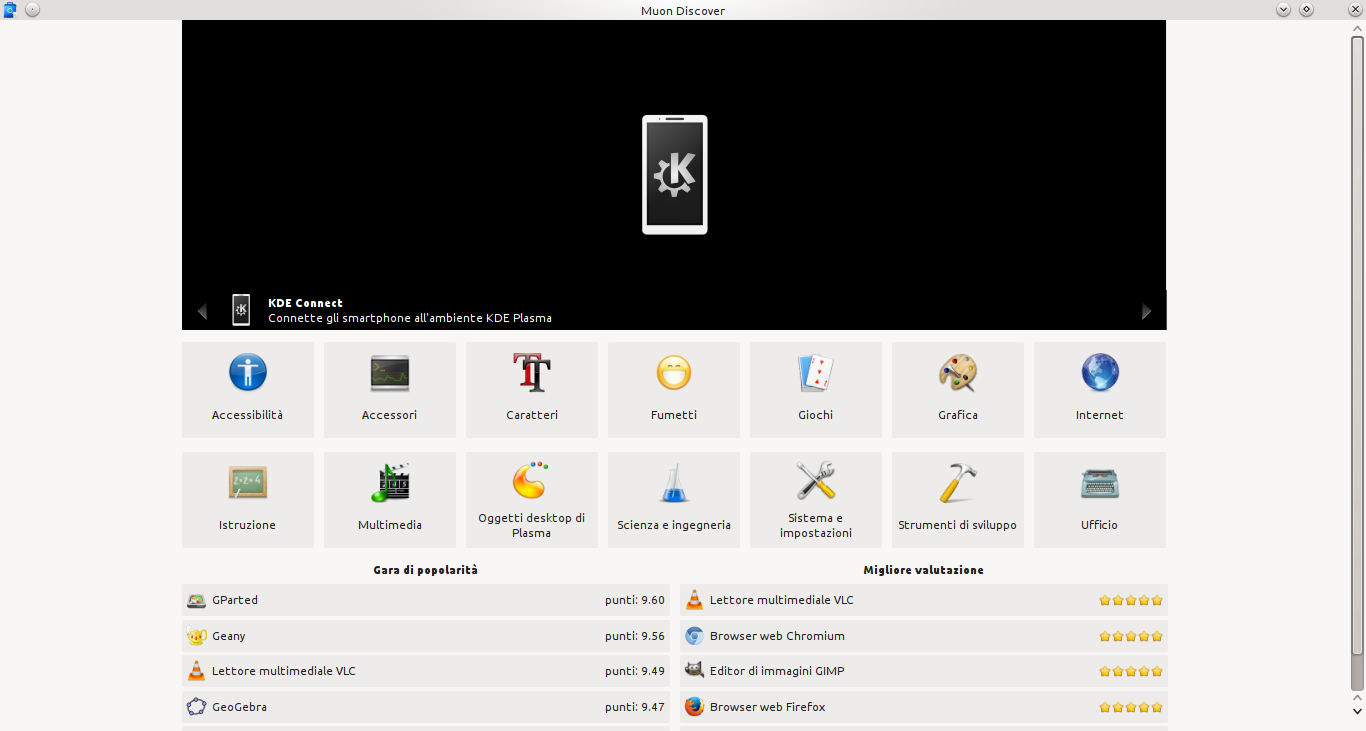Image resolution: width=1366 pixels, height=731 pixels.
Task: Click the GIMP app icon
Action: point(694,671)
